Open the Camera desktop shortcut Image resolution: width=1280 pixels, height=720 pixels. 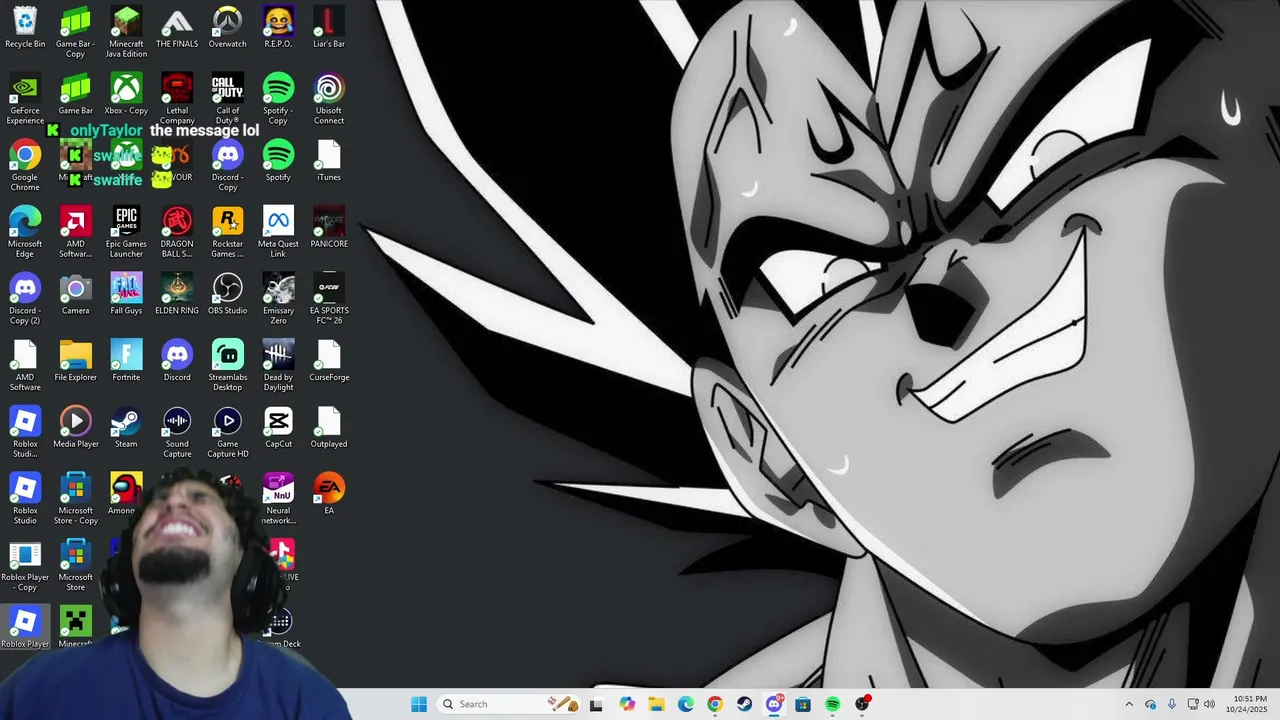tap(76, 294)
